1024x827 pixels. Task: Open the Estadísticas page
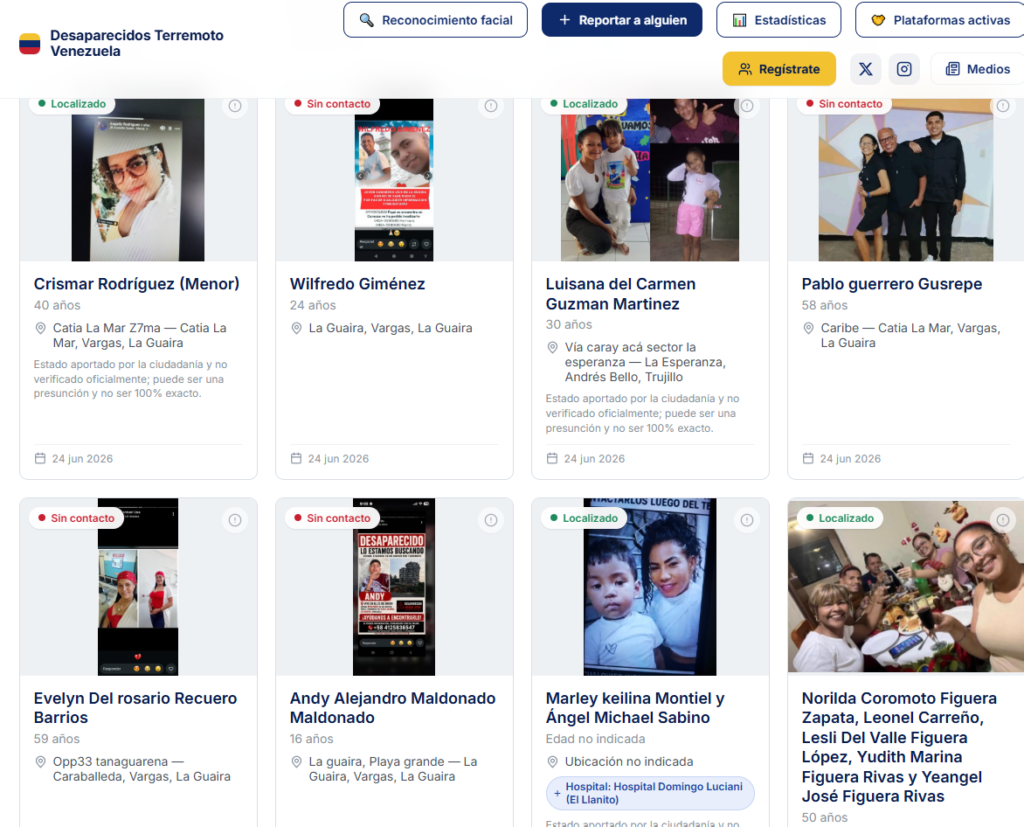778,20
